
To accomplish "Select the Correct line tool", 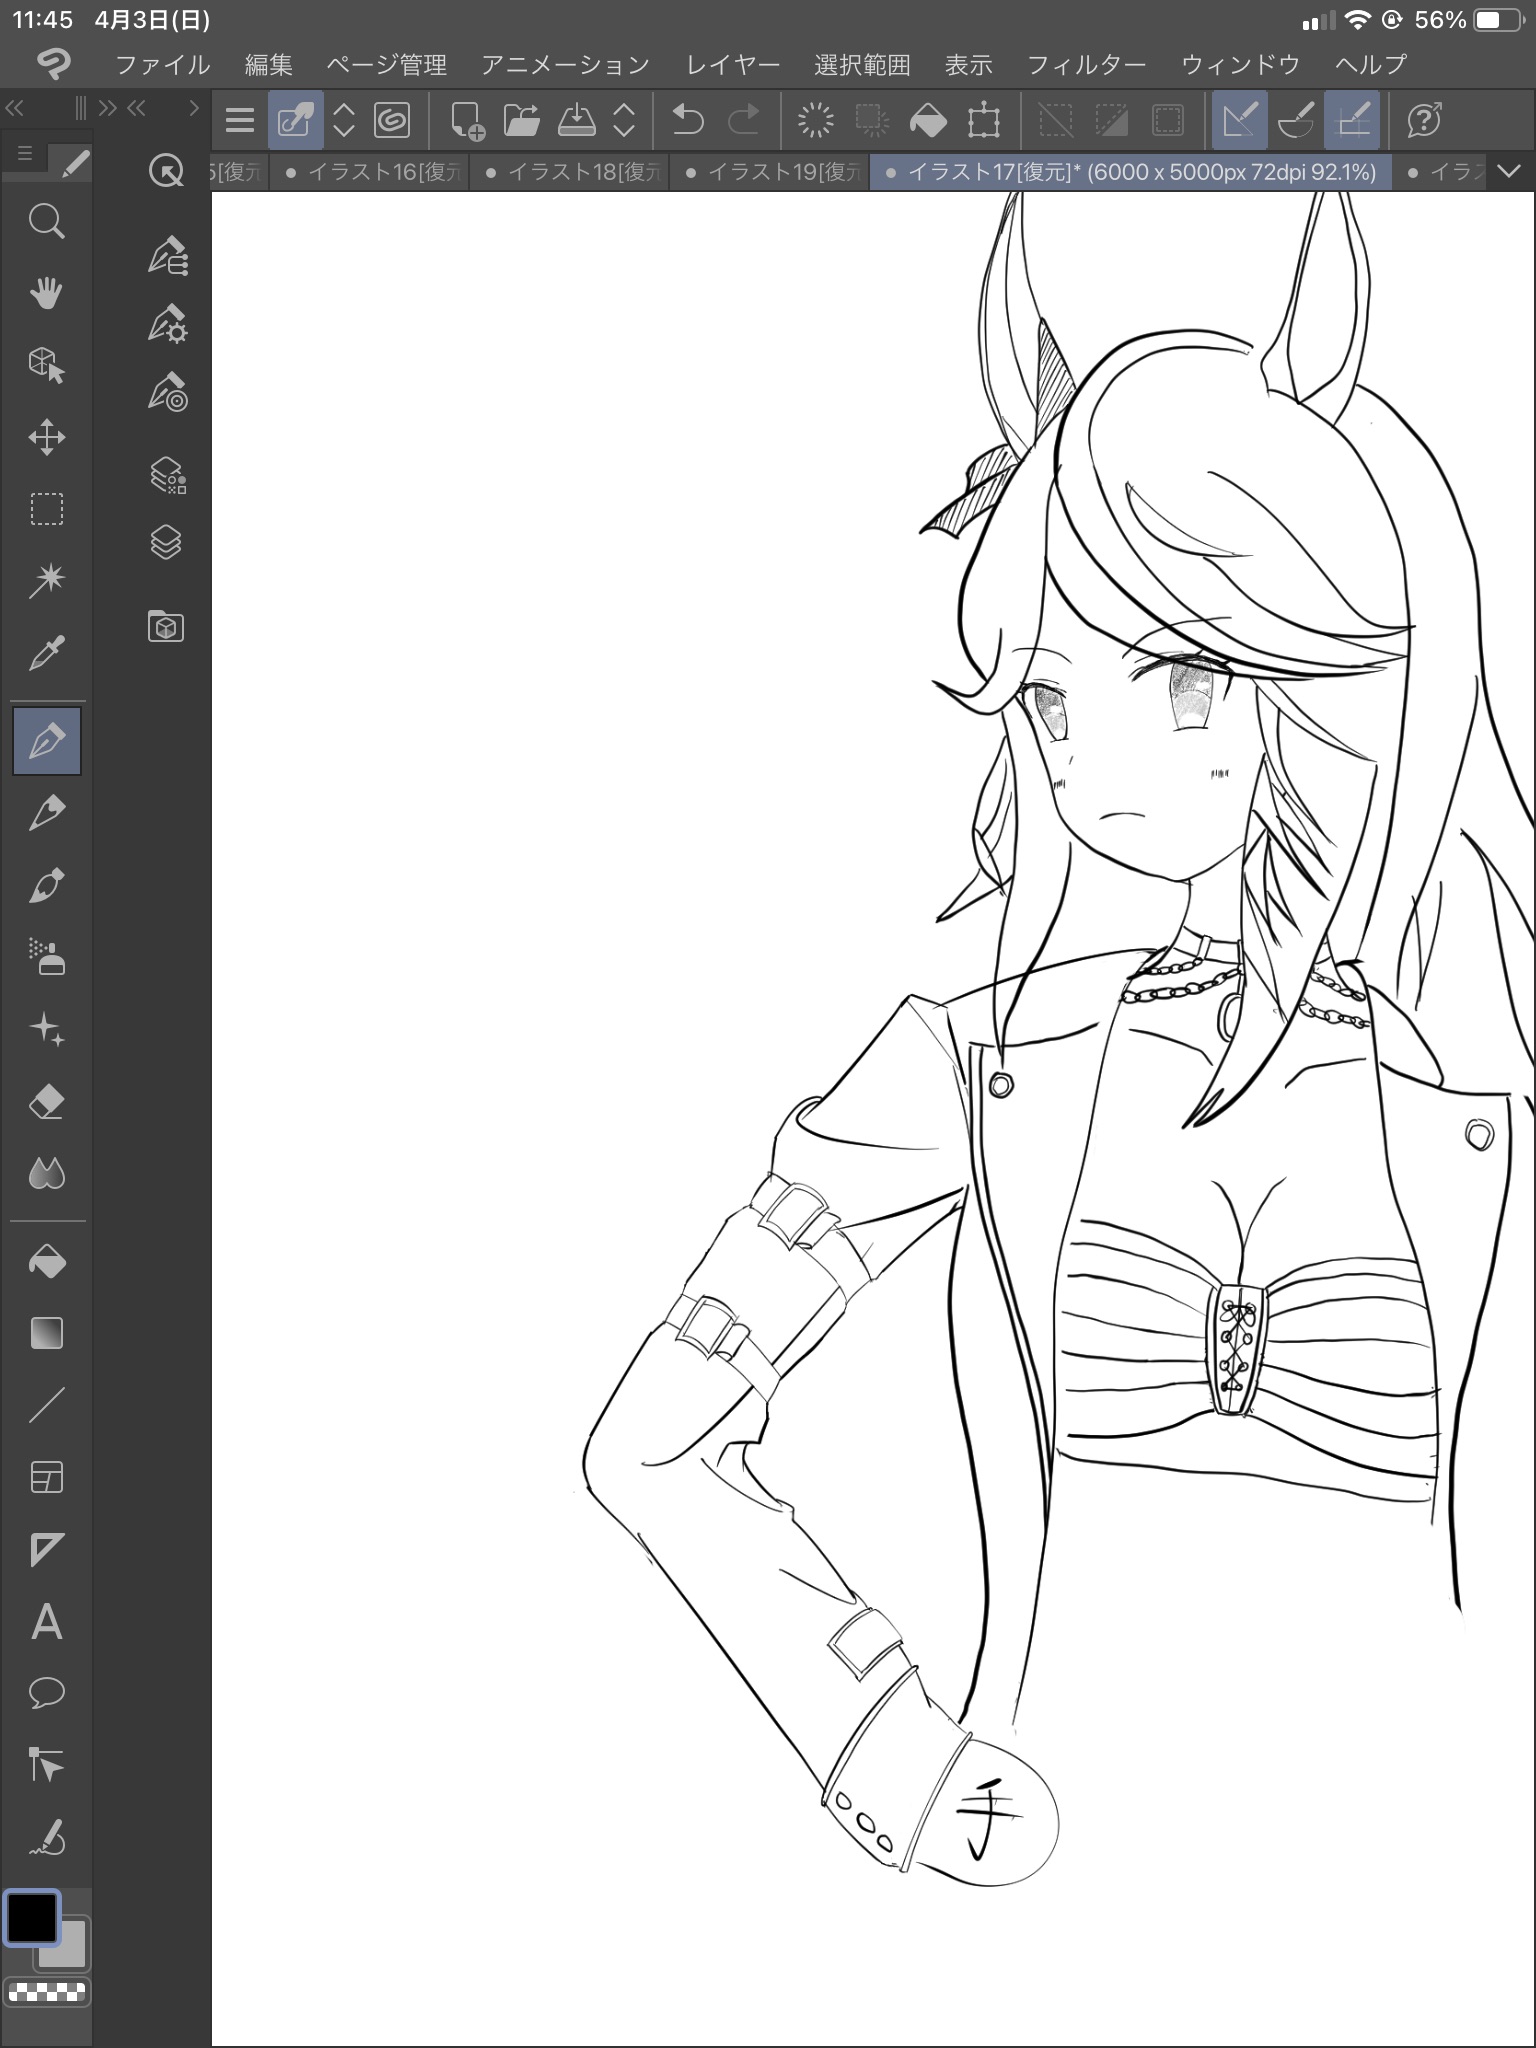I will coord(46,1837).
